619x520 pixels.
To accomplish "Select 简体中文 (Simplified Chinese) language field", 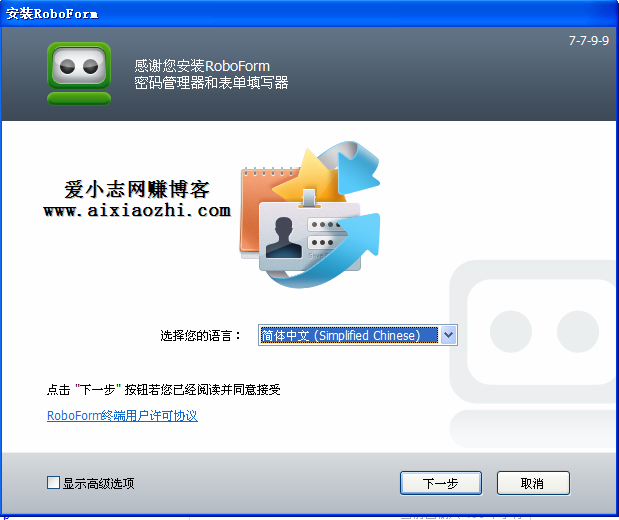I will [358, 335].
